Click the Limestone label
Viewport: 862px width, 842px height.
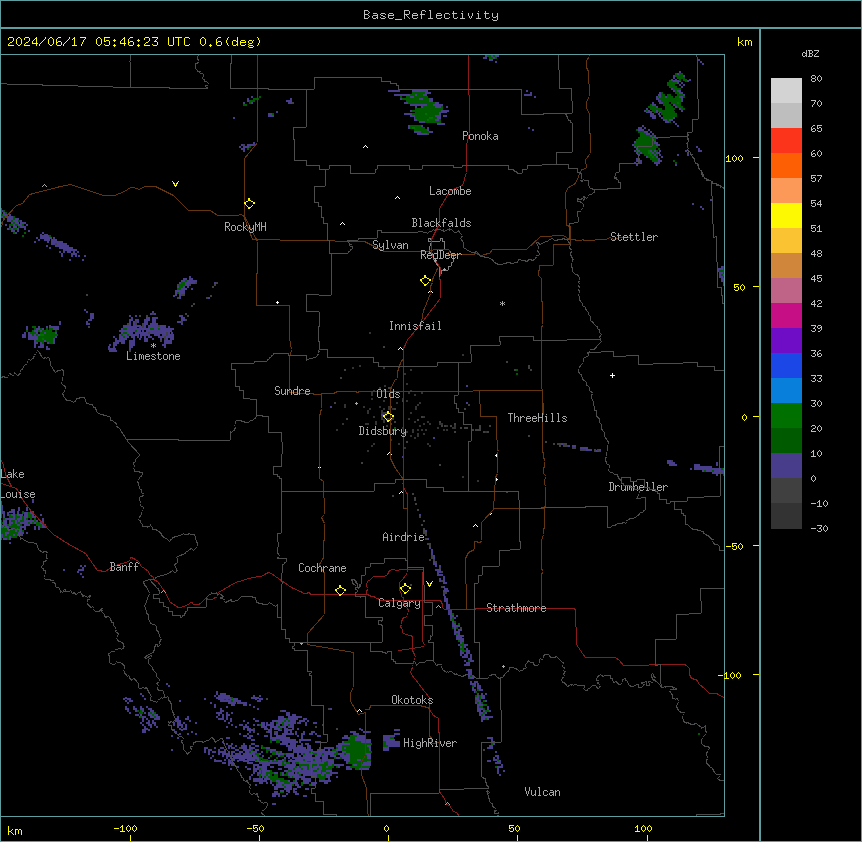tap(153, 356)
